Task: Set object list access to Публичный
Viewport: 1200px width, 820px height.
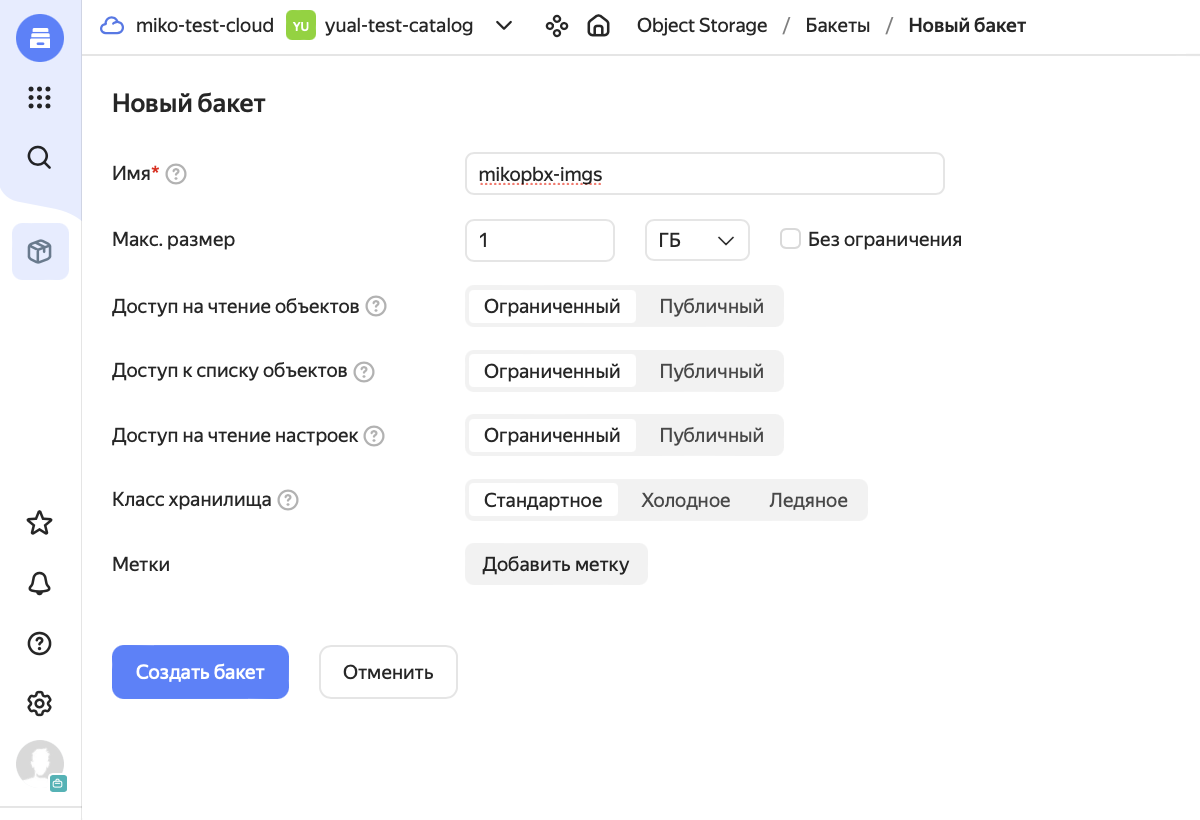Action: click(711, 371)
